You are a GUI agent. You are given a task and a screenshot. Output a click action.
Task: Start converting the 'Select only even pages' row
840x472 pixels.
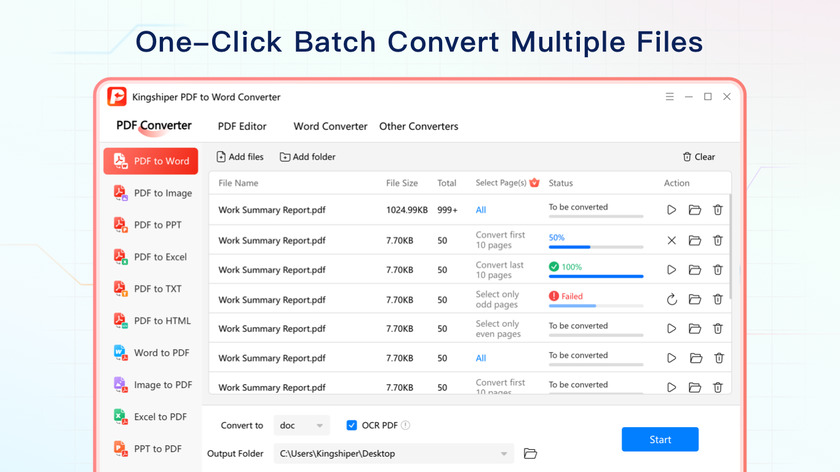pyautogui.click(x=671, y=328)
